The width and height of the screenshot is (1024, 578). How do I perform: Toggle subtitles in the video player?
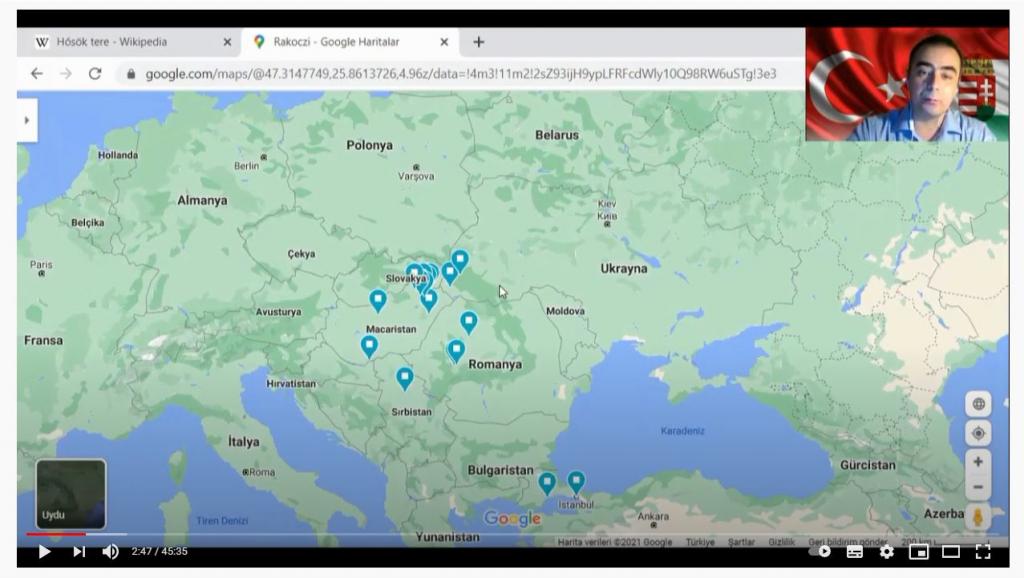[x=854, y=552]
